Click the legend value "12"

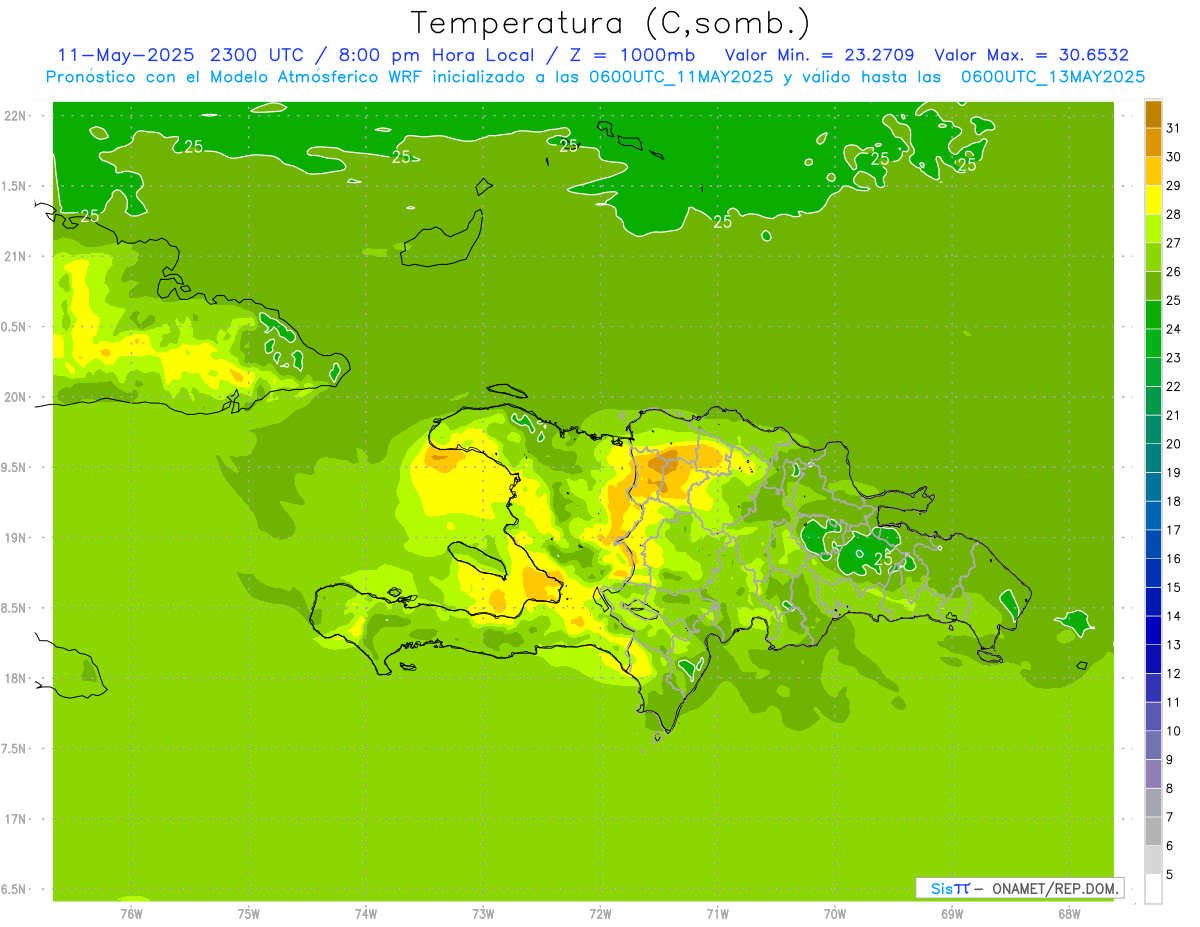point(1174,674)
